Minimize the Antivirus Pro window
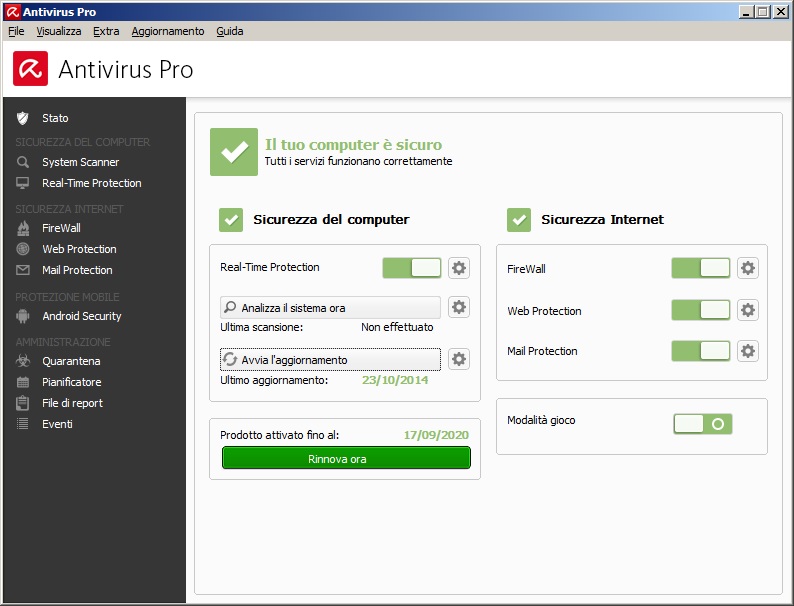This screenshot has width=794, height=606. [745, 12]
